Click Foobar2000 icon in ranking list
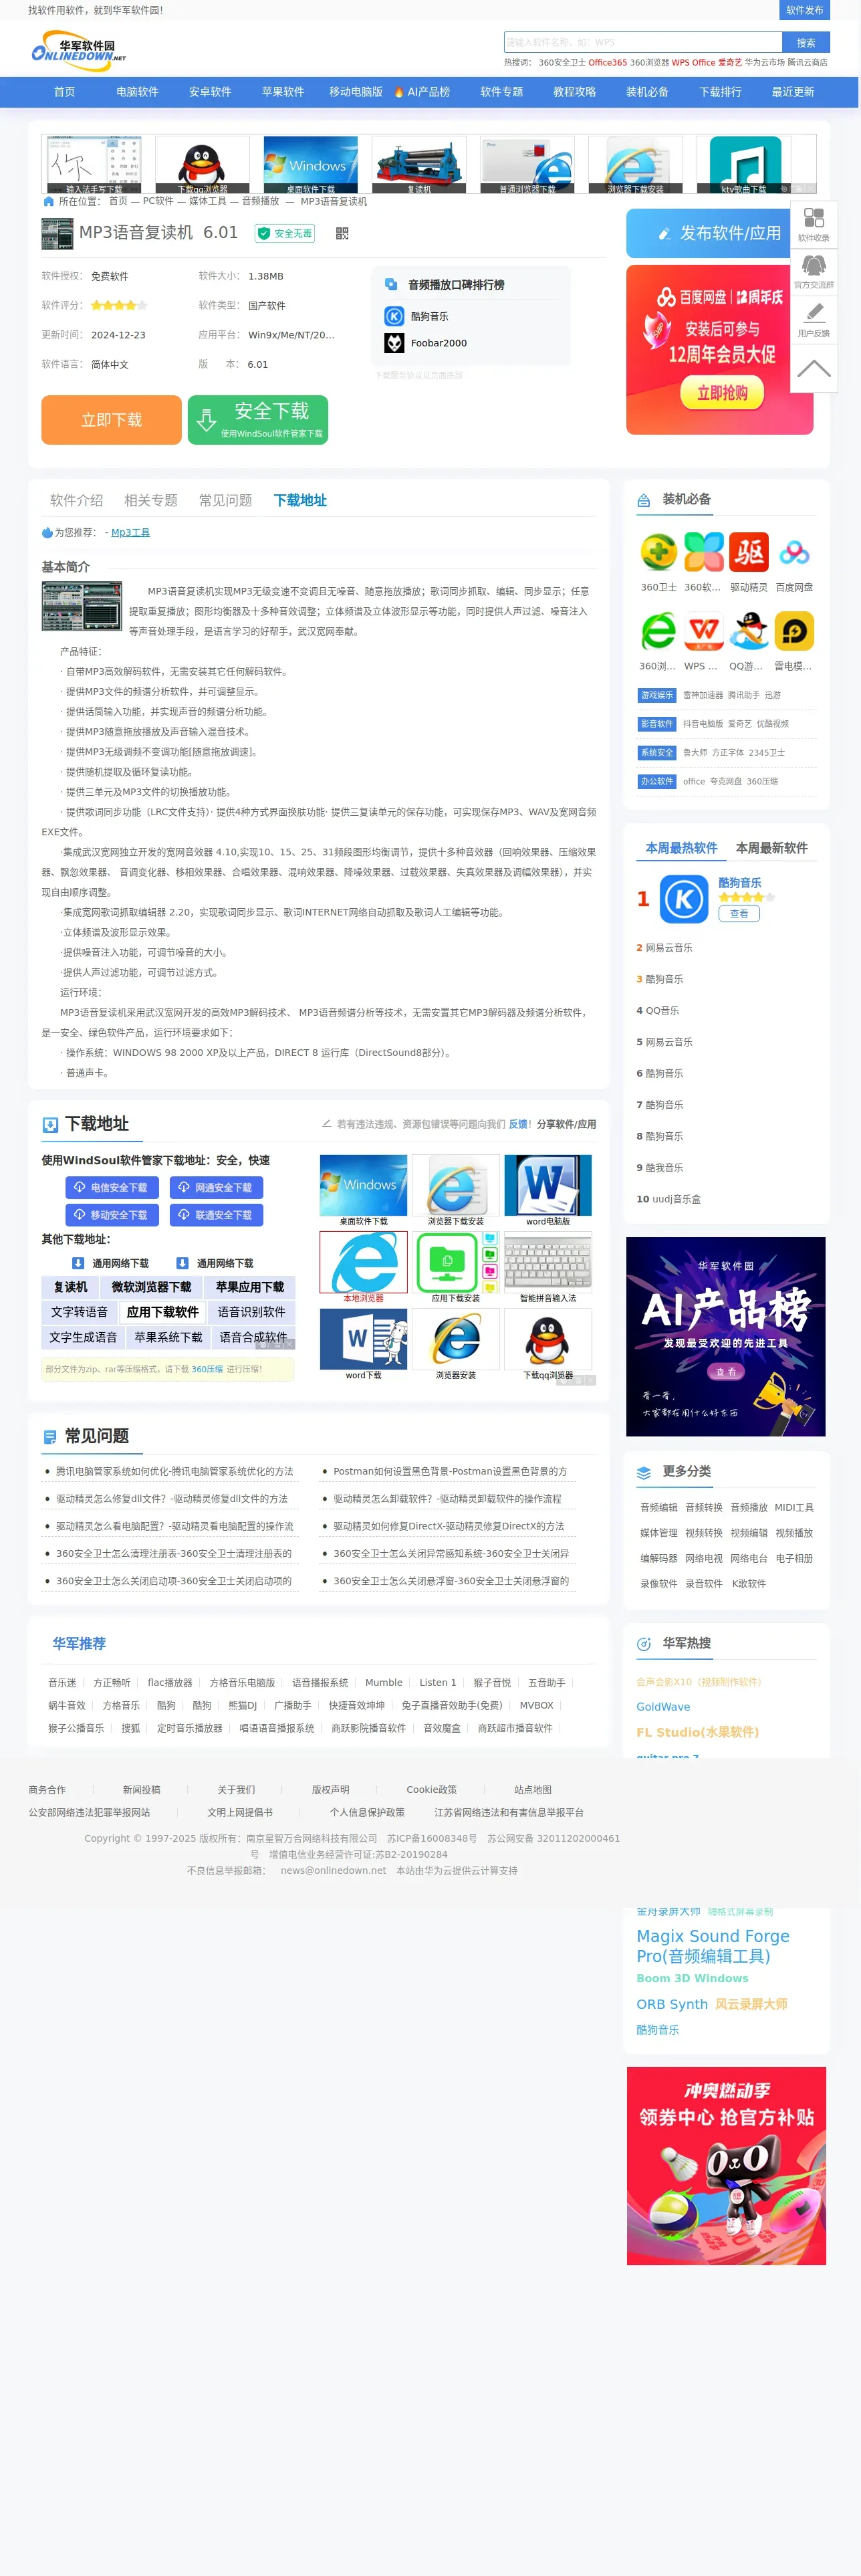861x2576 pixels. (394, 343)
